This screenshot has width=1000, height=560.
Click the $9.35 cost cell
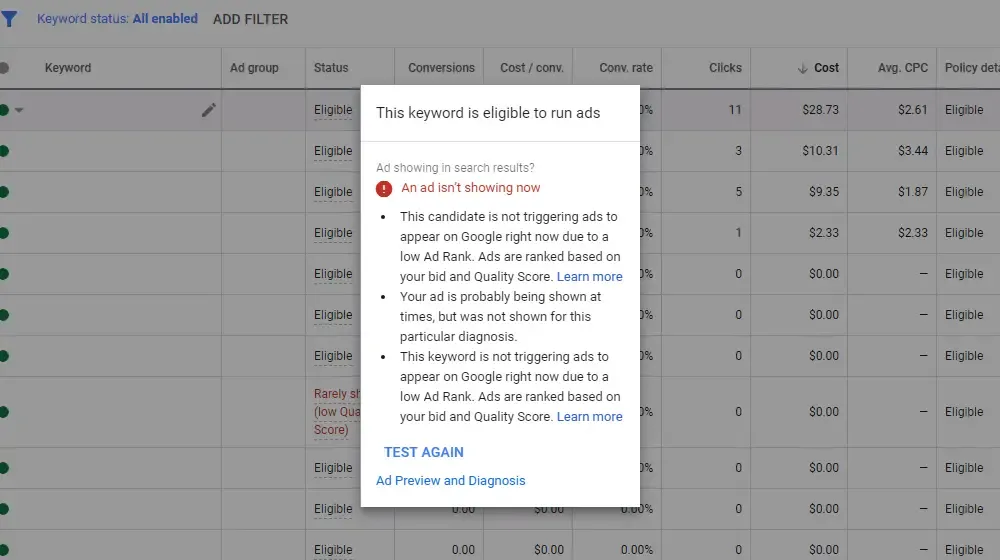824,192
